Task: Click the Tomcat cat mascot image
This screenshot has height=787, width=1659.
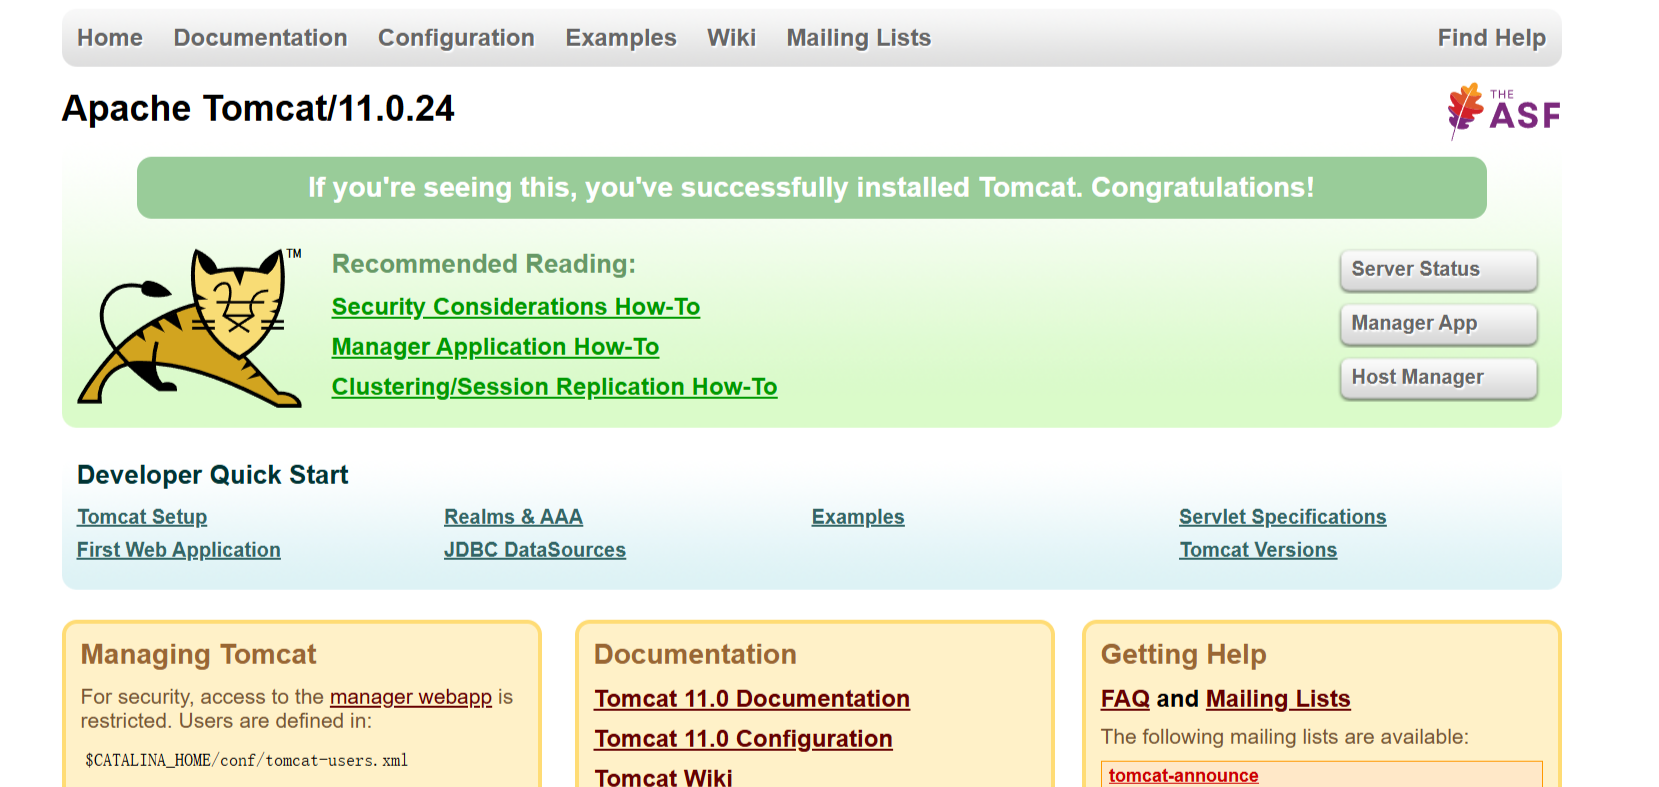Action: (x=190, y=327)
